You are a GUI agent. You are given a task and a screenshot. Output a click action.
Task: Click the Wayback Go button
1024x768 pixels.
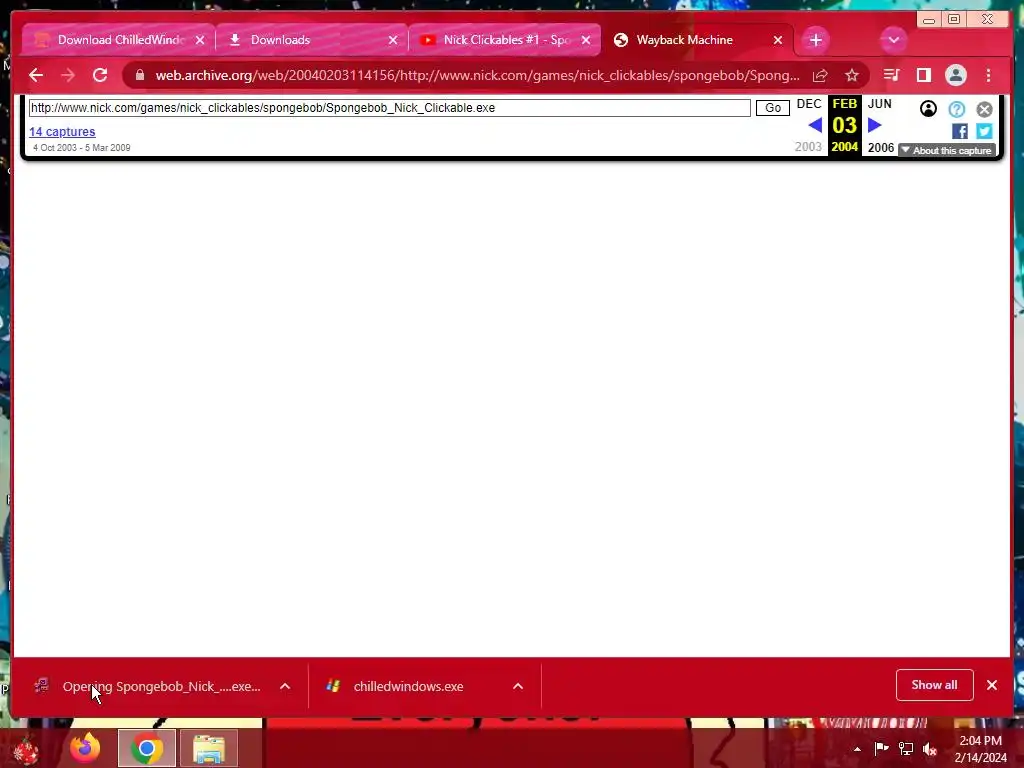pos(773,108)
